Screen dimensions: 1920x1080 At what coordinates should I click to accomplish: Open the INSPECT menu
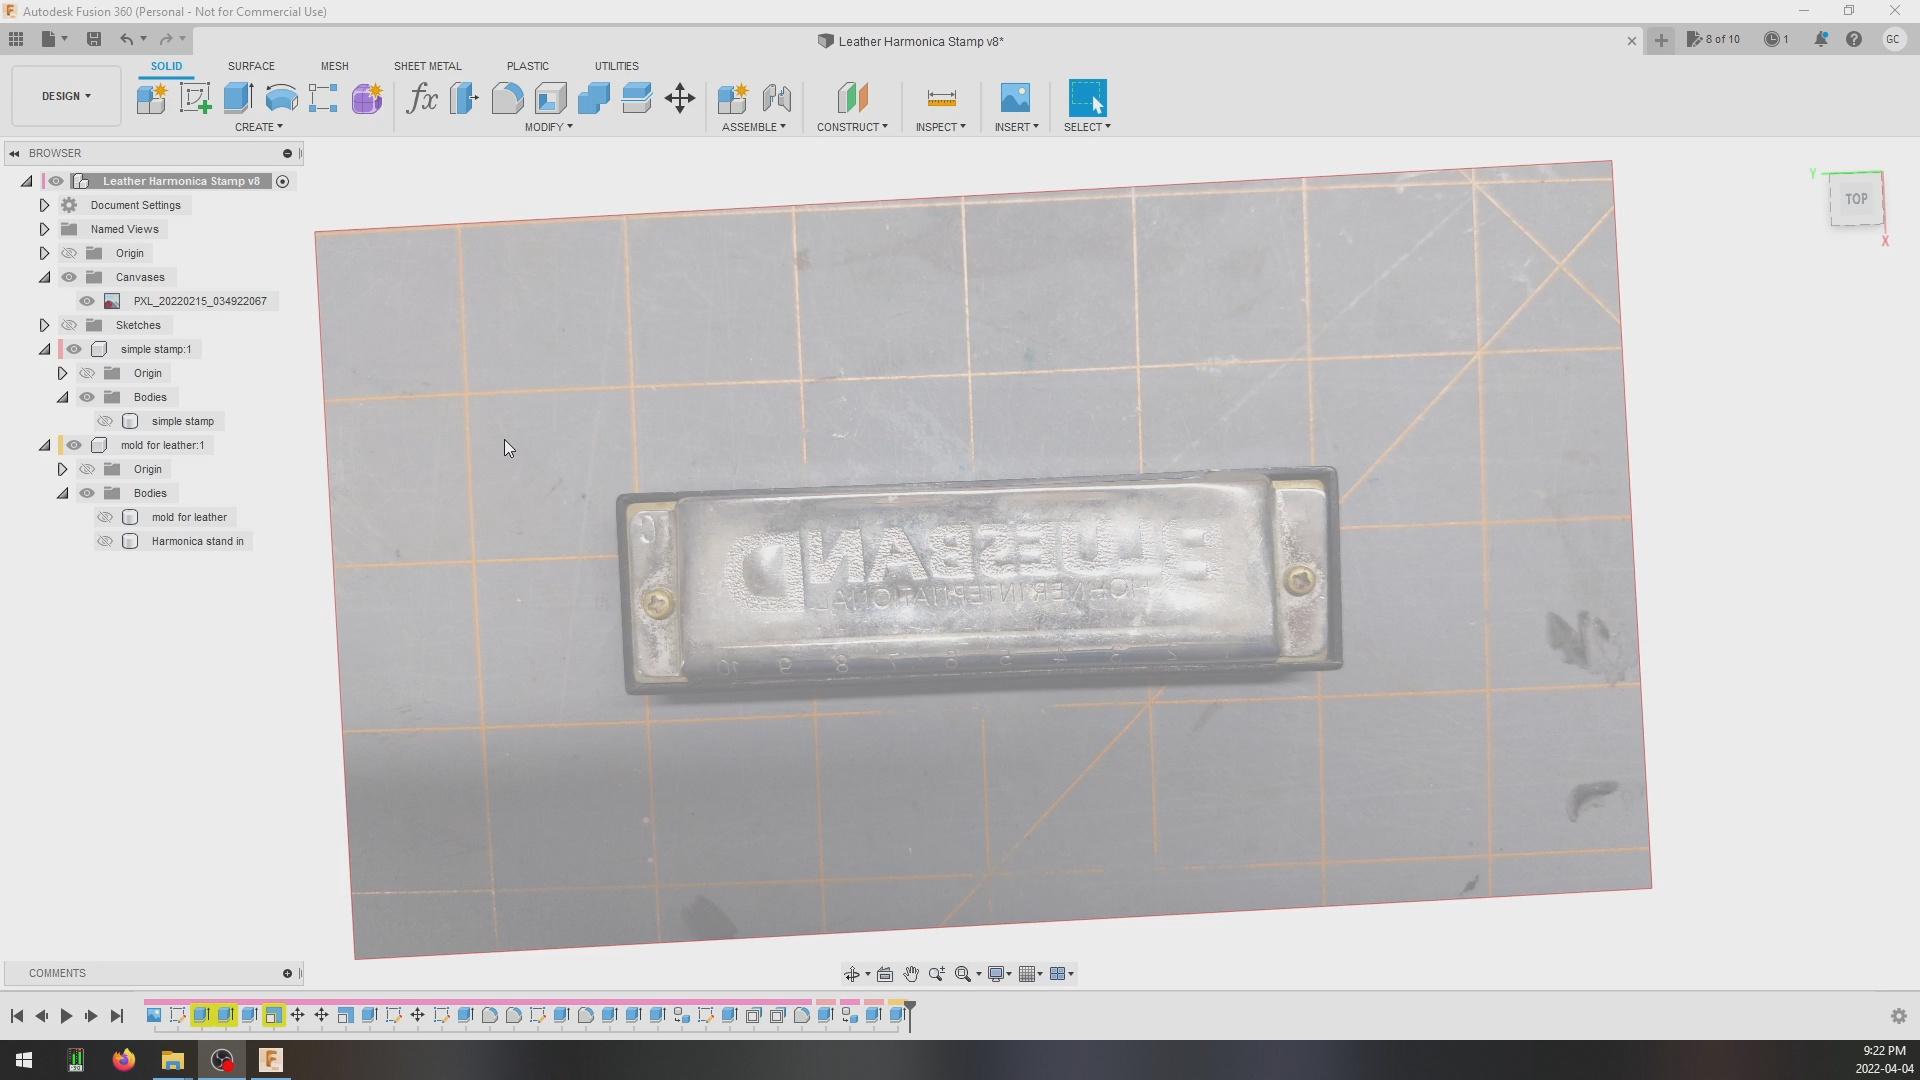click(940, 127)
